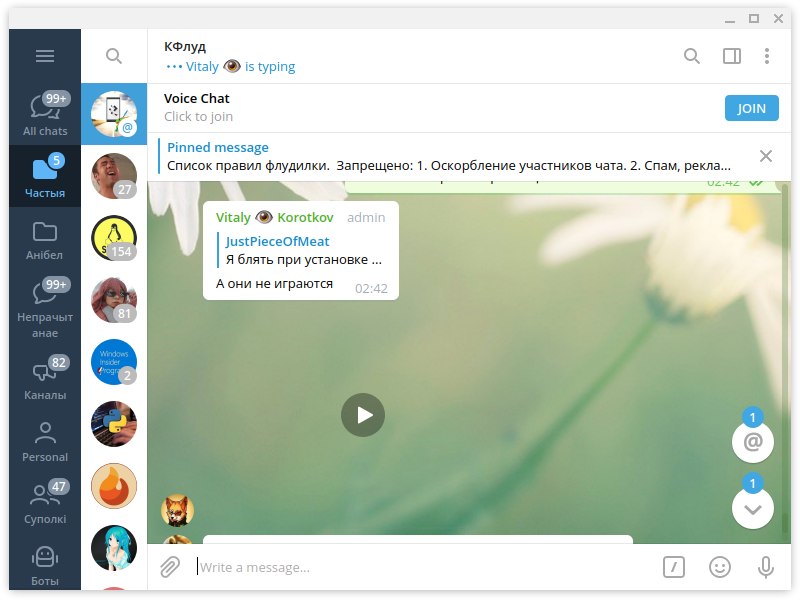This screenshot has height=600, width=800.
Task: Open the bot commands slash button
Action: tap(673, 567)
